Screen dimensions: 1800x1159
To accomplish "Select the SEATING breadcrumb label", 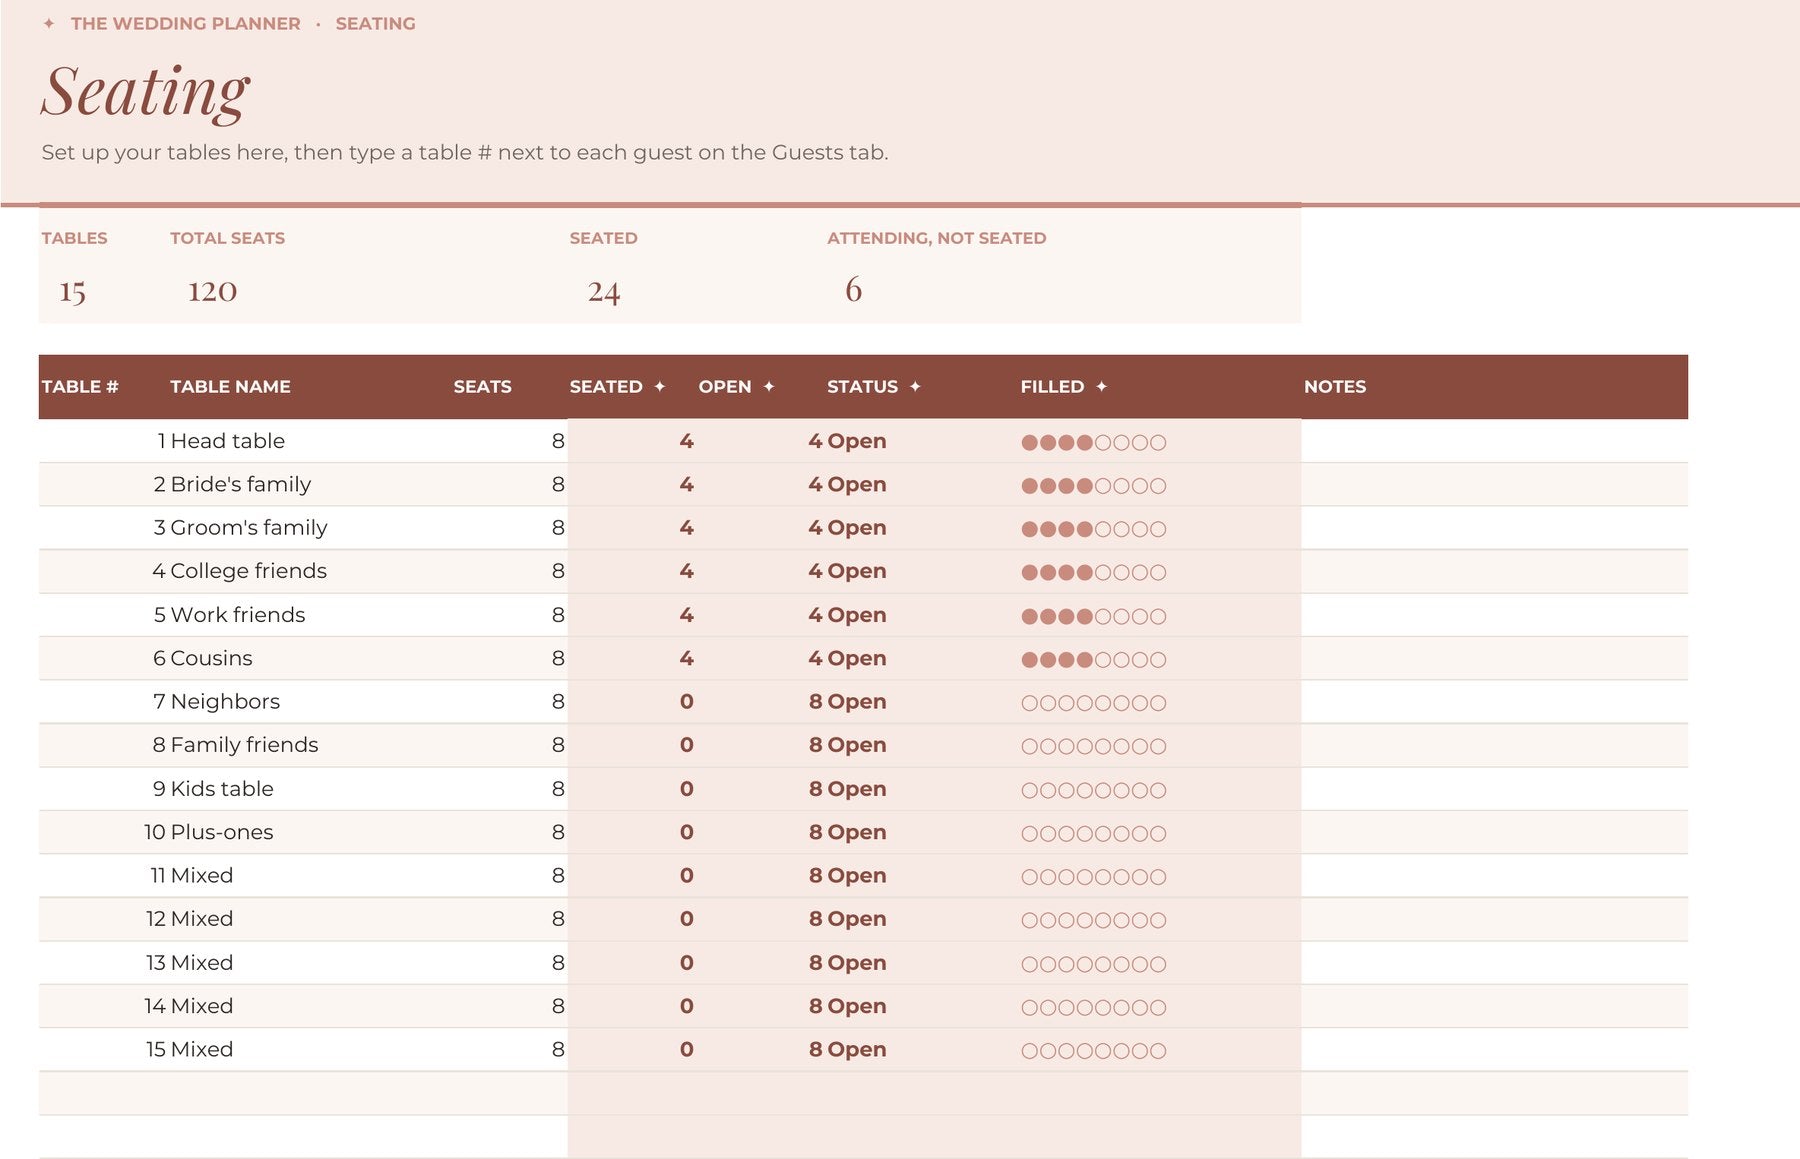I will click(x=375, y=23).
